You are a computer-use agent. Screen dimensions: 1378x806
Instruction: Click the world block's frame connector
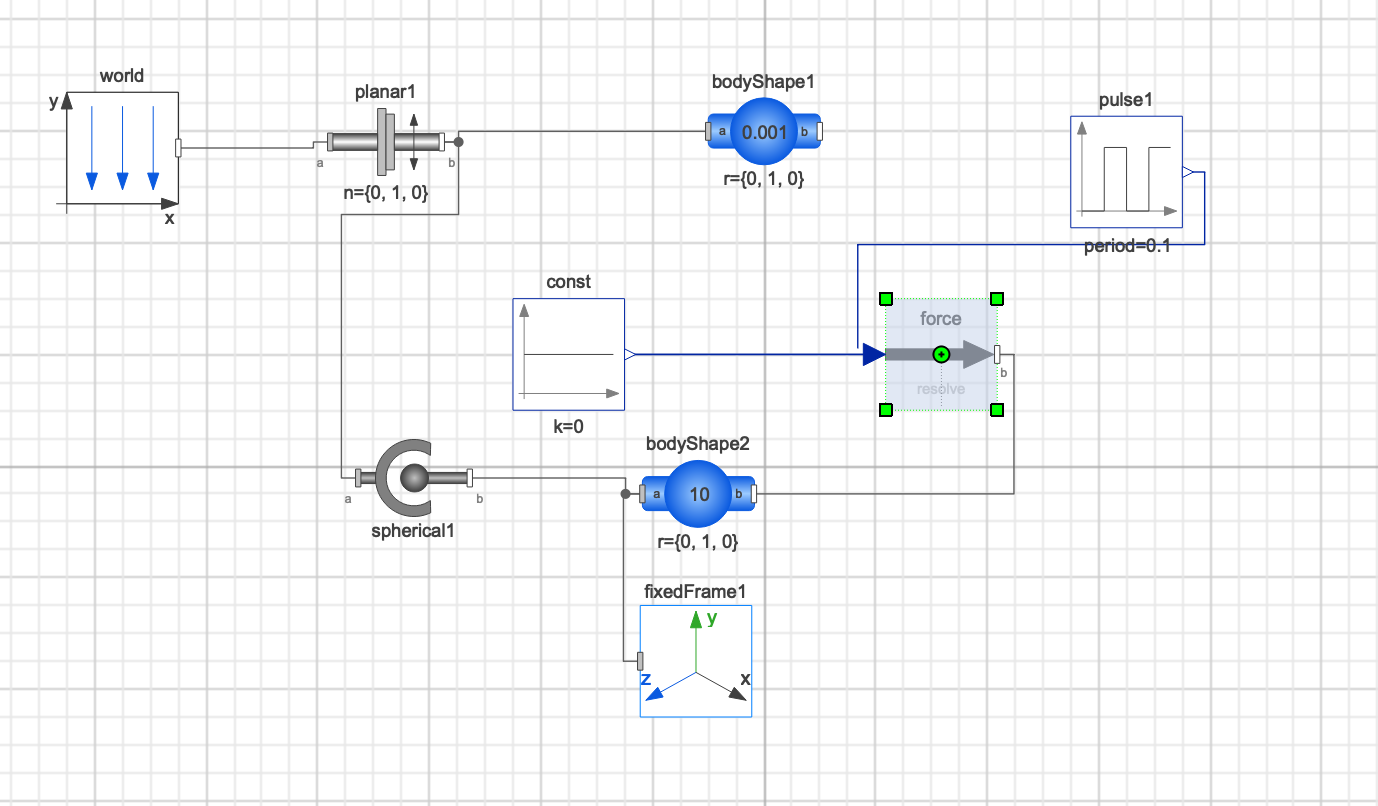click(178, 148)
